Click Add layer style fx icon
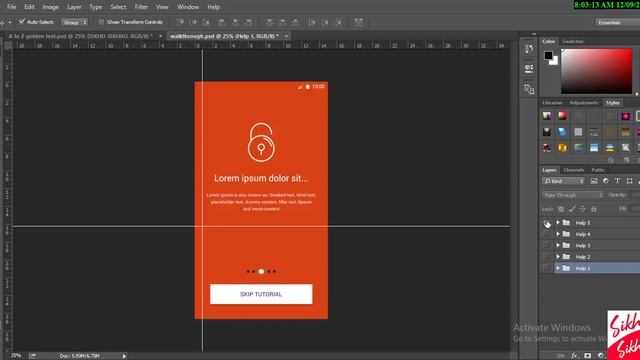640x360 pixels. coord(574,356)
